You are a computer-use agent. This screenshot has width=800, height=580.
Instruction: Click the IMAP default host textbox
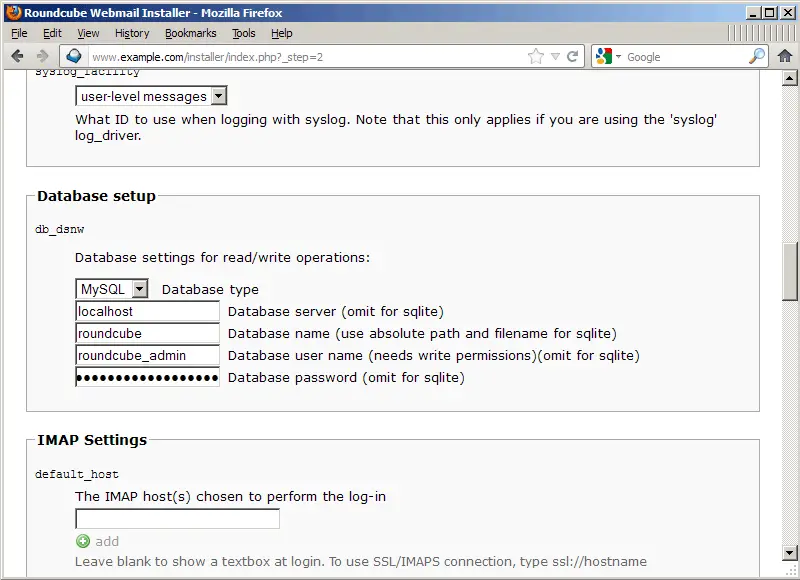pos(178,519)
